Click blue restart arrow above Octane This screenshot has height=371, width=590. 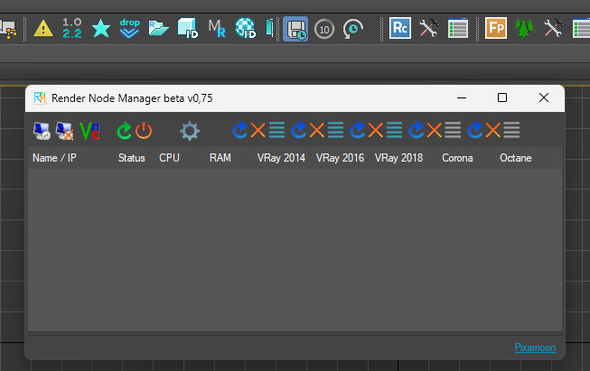474,130
